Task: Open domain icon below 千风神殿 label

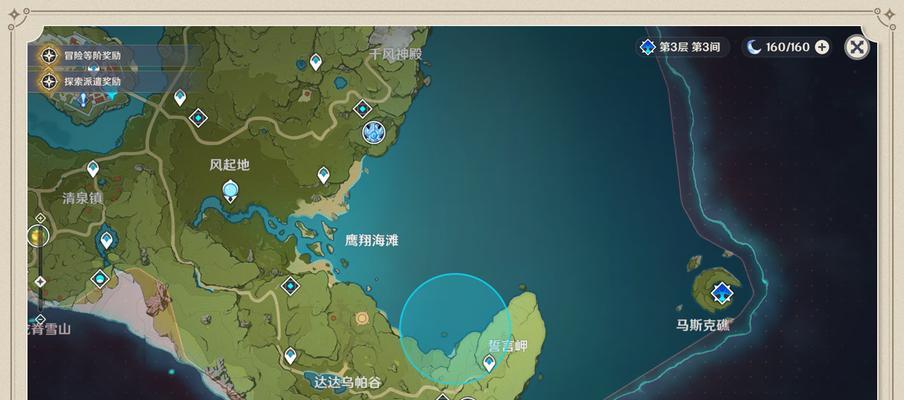Action: point(362,108)
